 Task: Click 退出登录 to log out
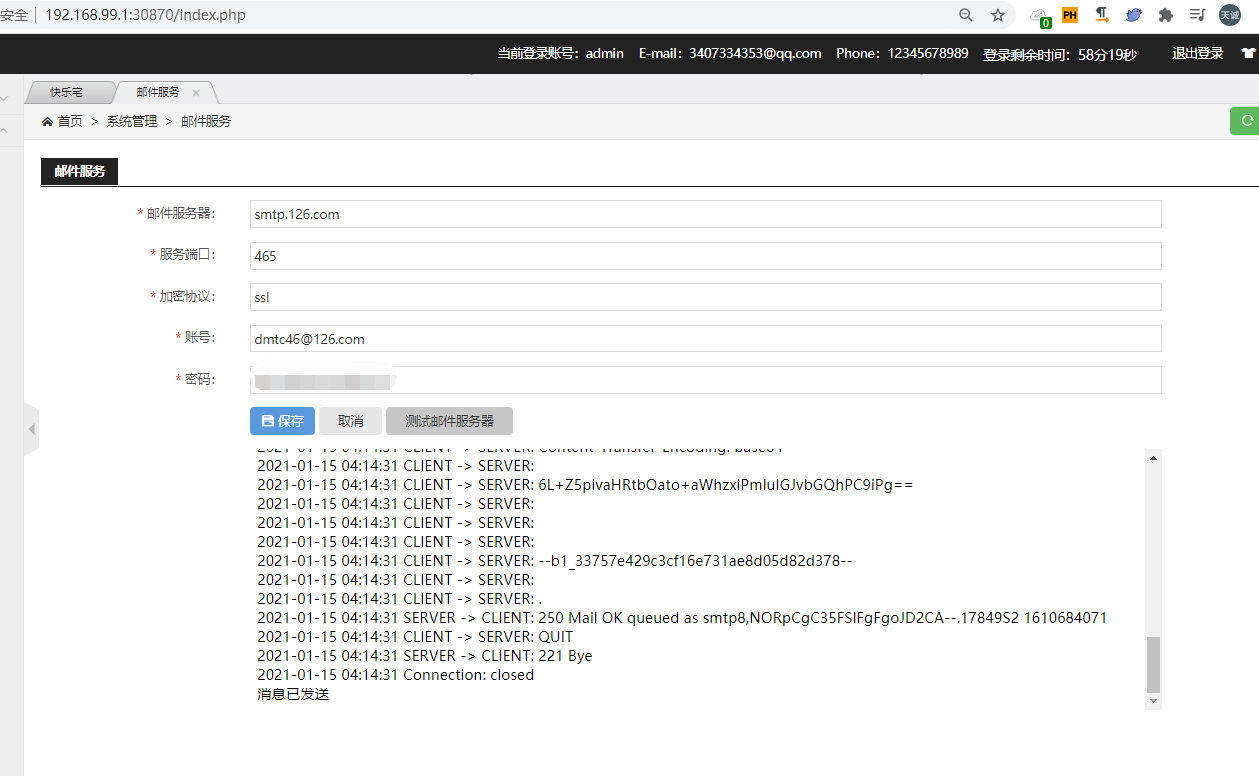[x=1197, y=53]
